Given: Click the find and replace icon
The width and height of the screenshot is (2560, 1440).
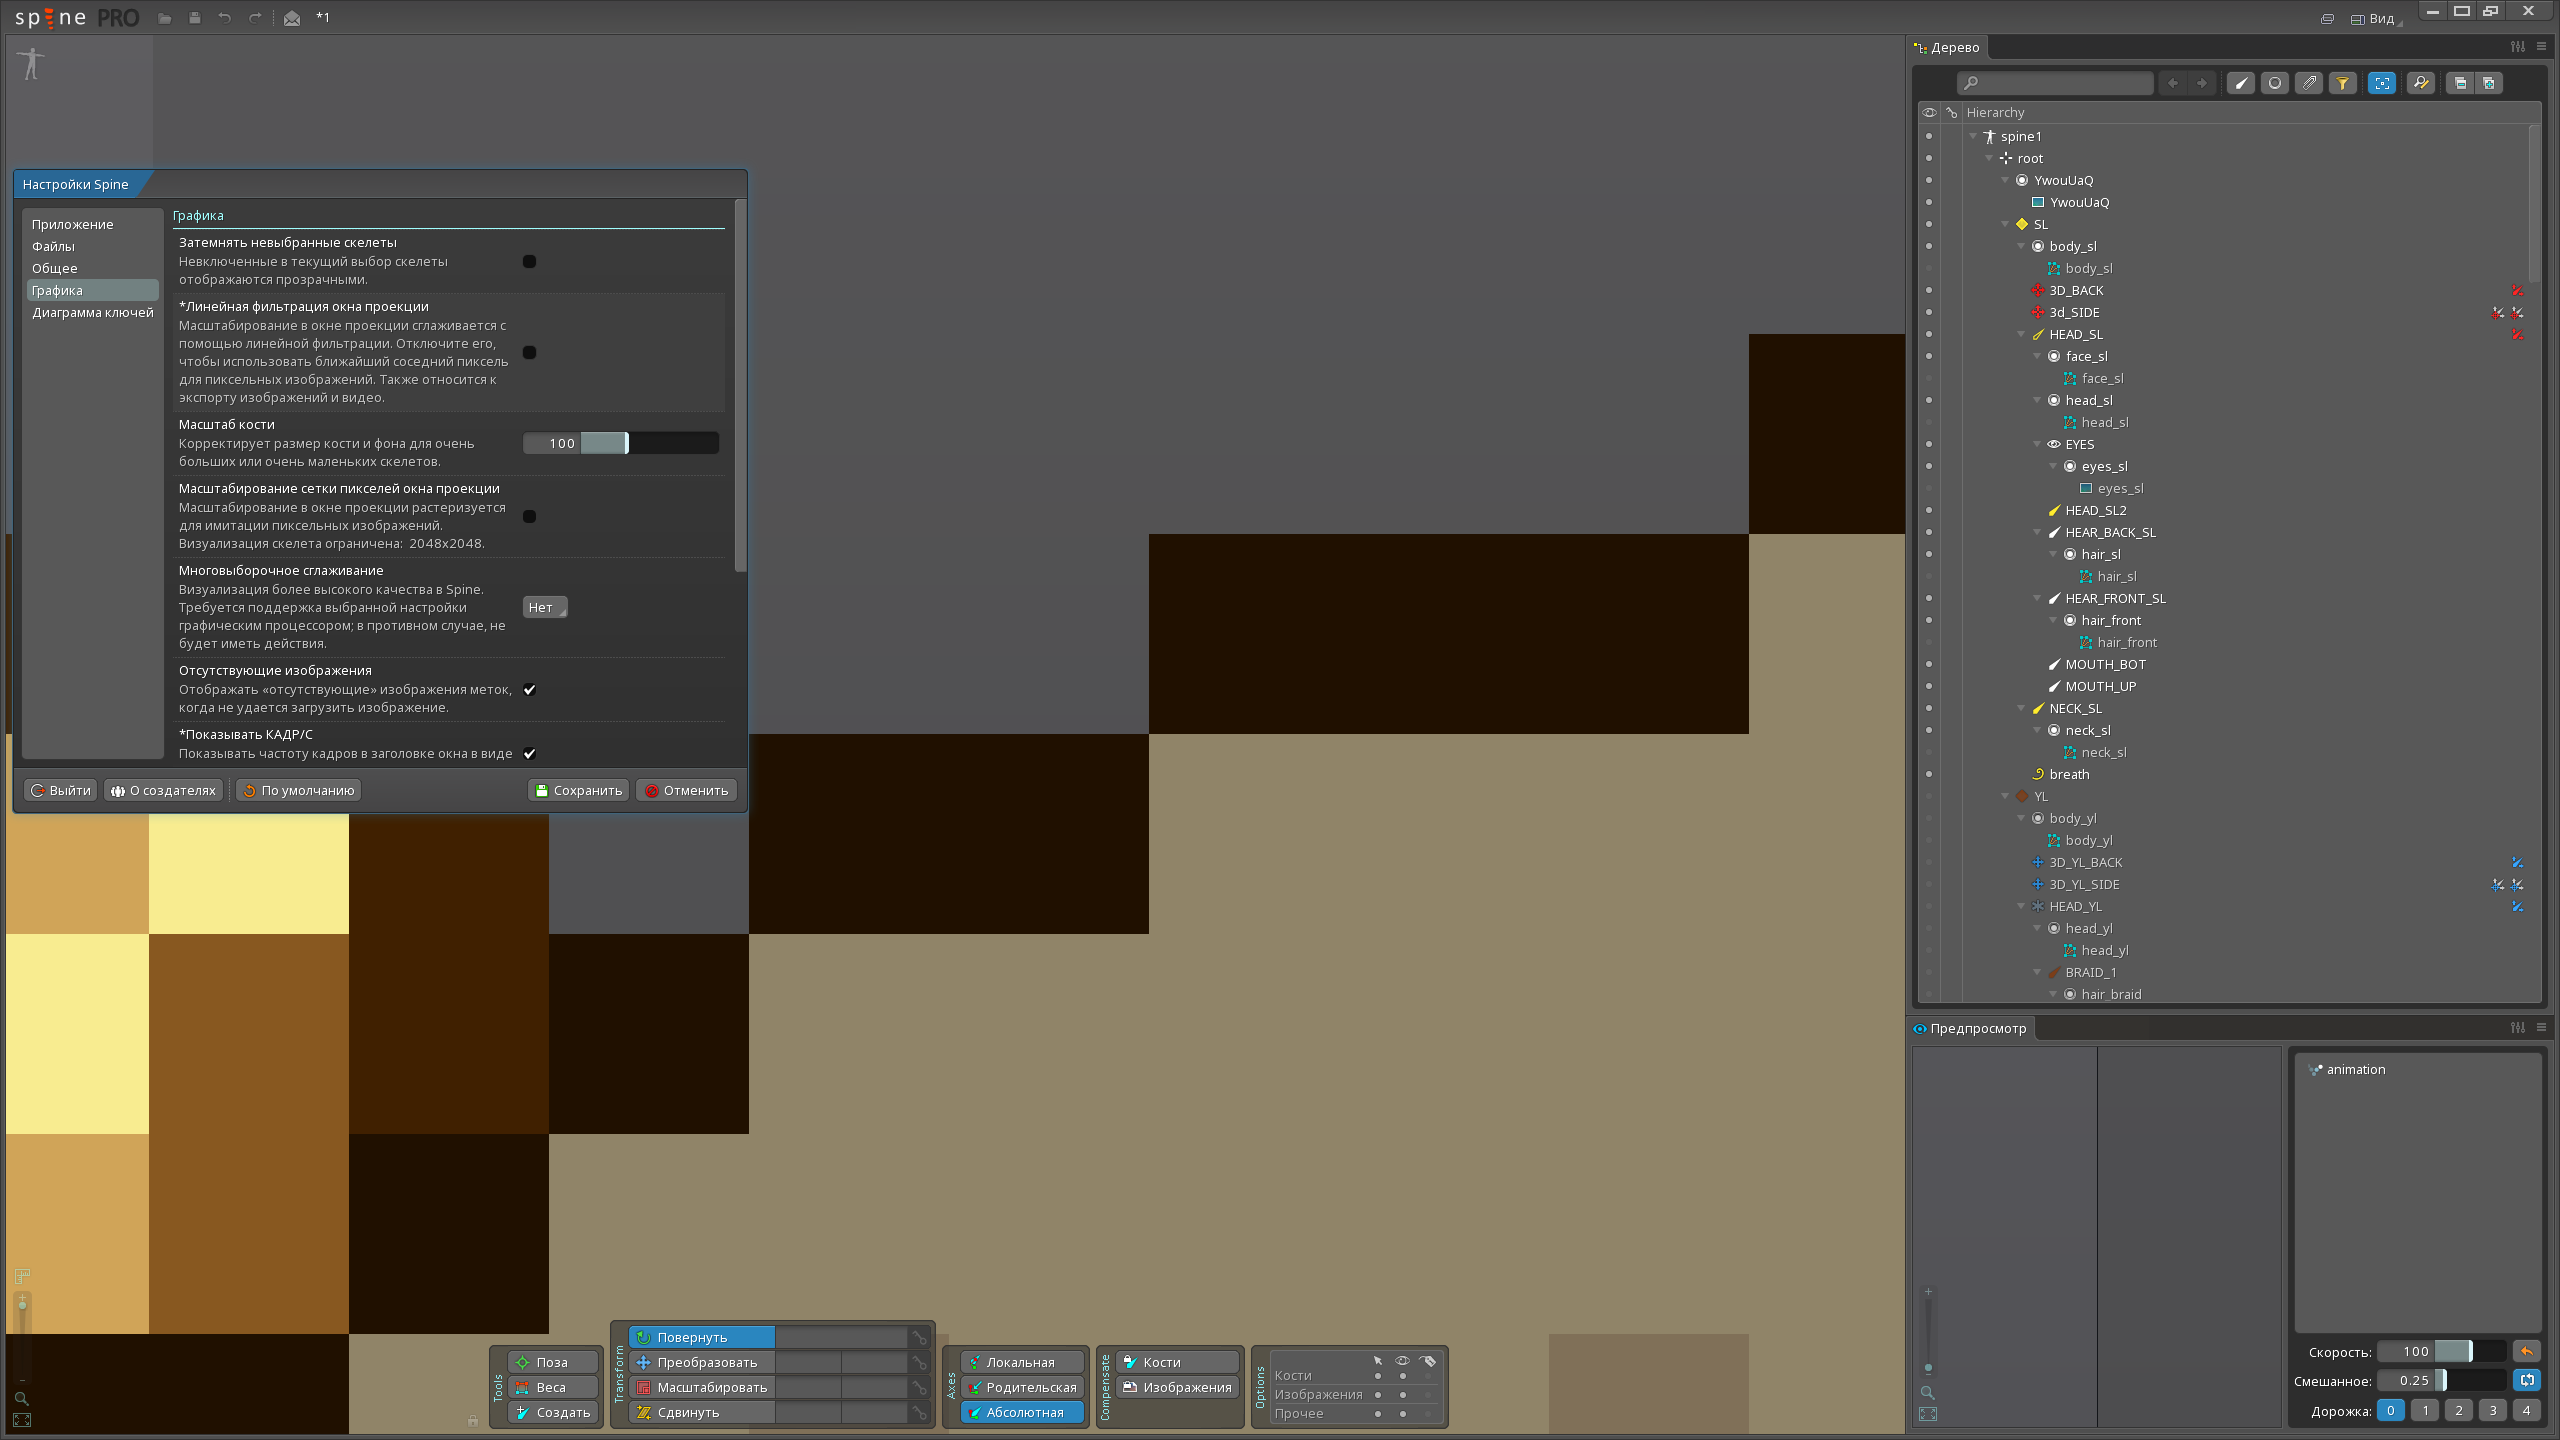Looking at the screenshot, I should [x=2420, y=83].
